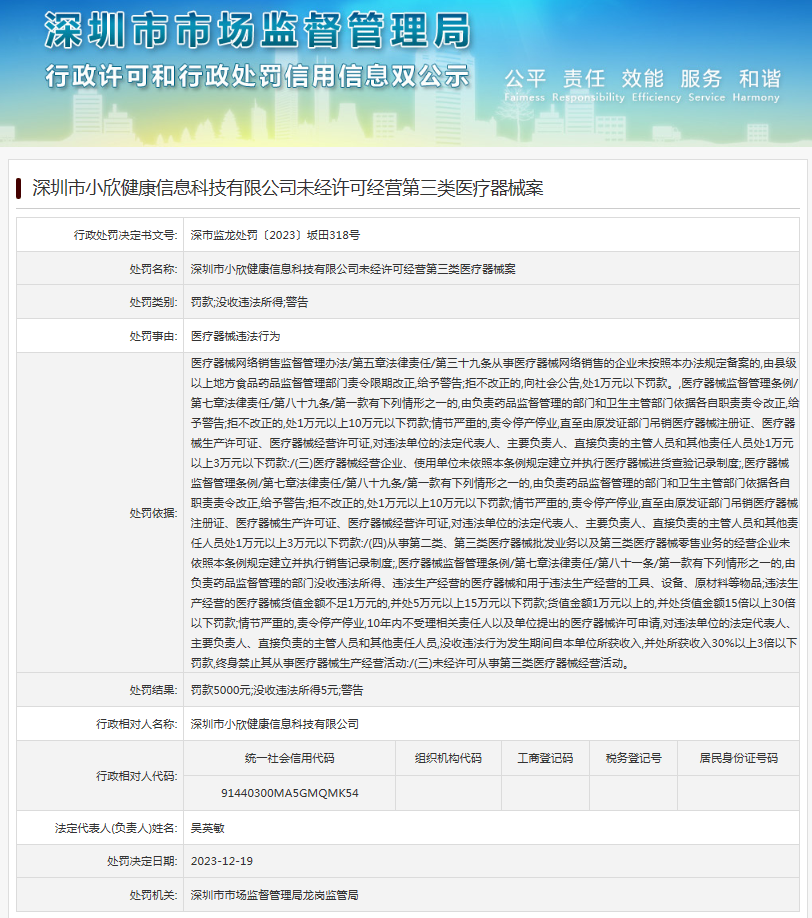The image size is (812, 918).
Task: Click the 行政相对人名称 label
Action: point(136,724)
